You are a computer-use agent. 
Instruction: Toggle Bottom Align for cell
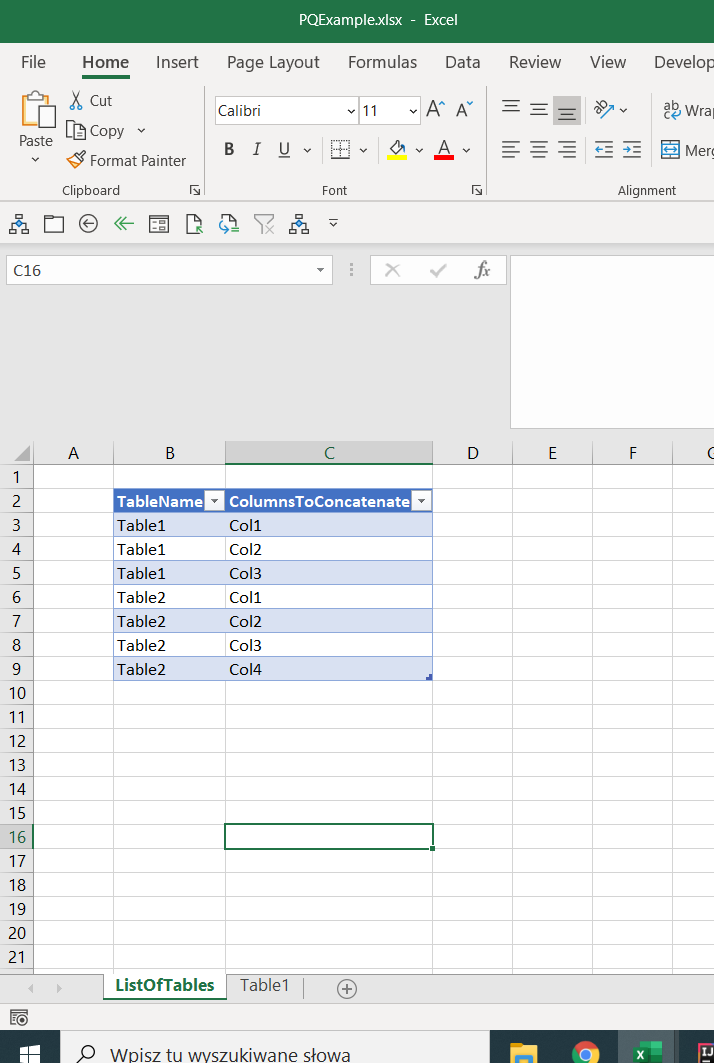point(567,111)
